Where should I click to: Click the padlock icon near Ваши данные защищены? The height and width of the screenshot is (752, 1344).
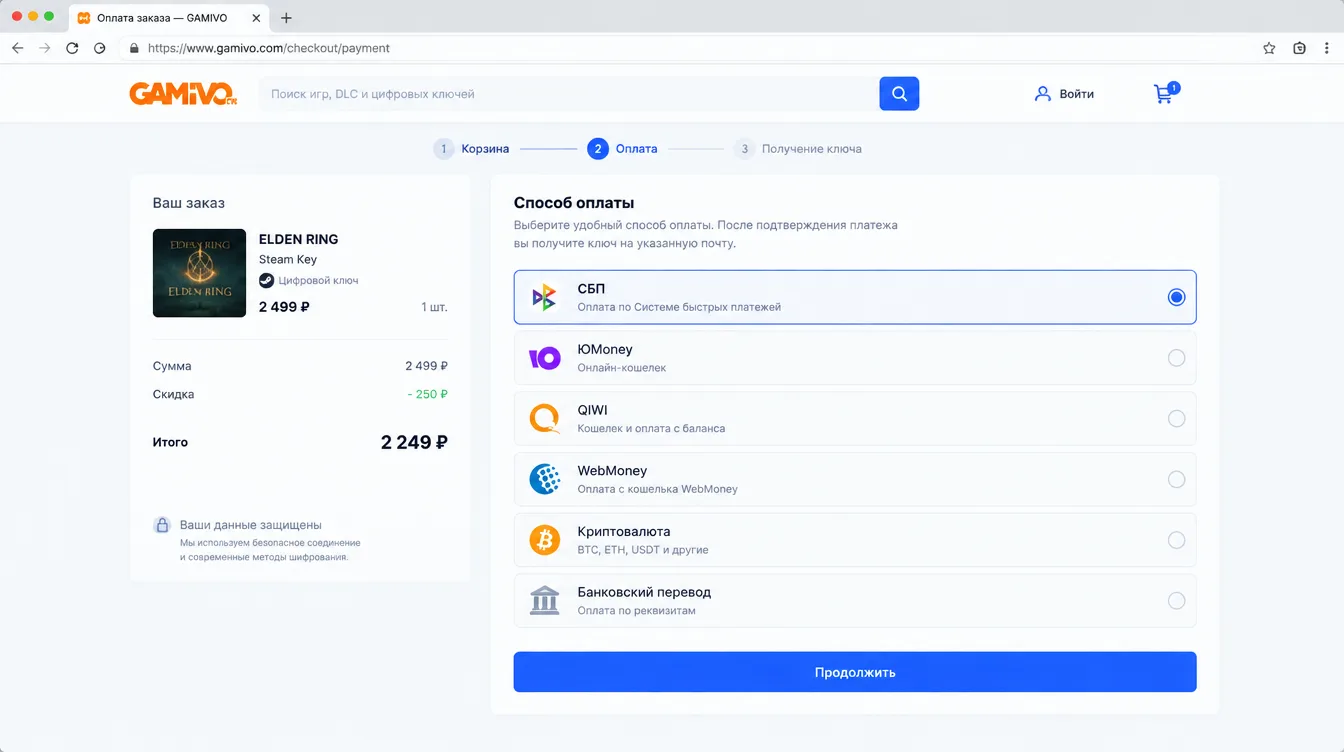(162, 525)
